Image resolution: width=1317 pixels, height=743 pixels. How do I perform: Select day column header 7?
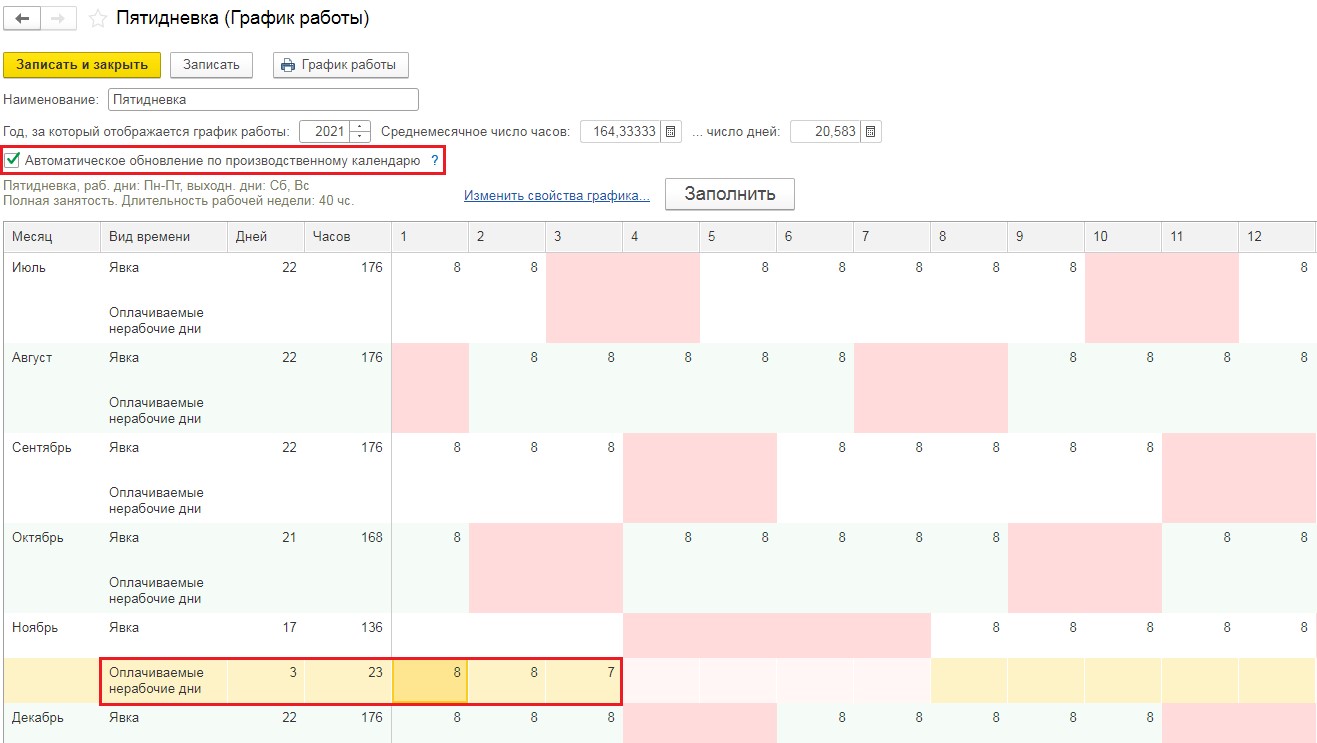coord(892,237)
